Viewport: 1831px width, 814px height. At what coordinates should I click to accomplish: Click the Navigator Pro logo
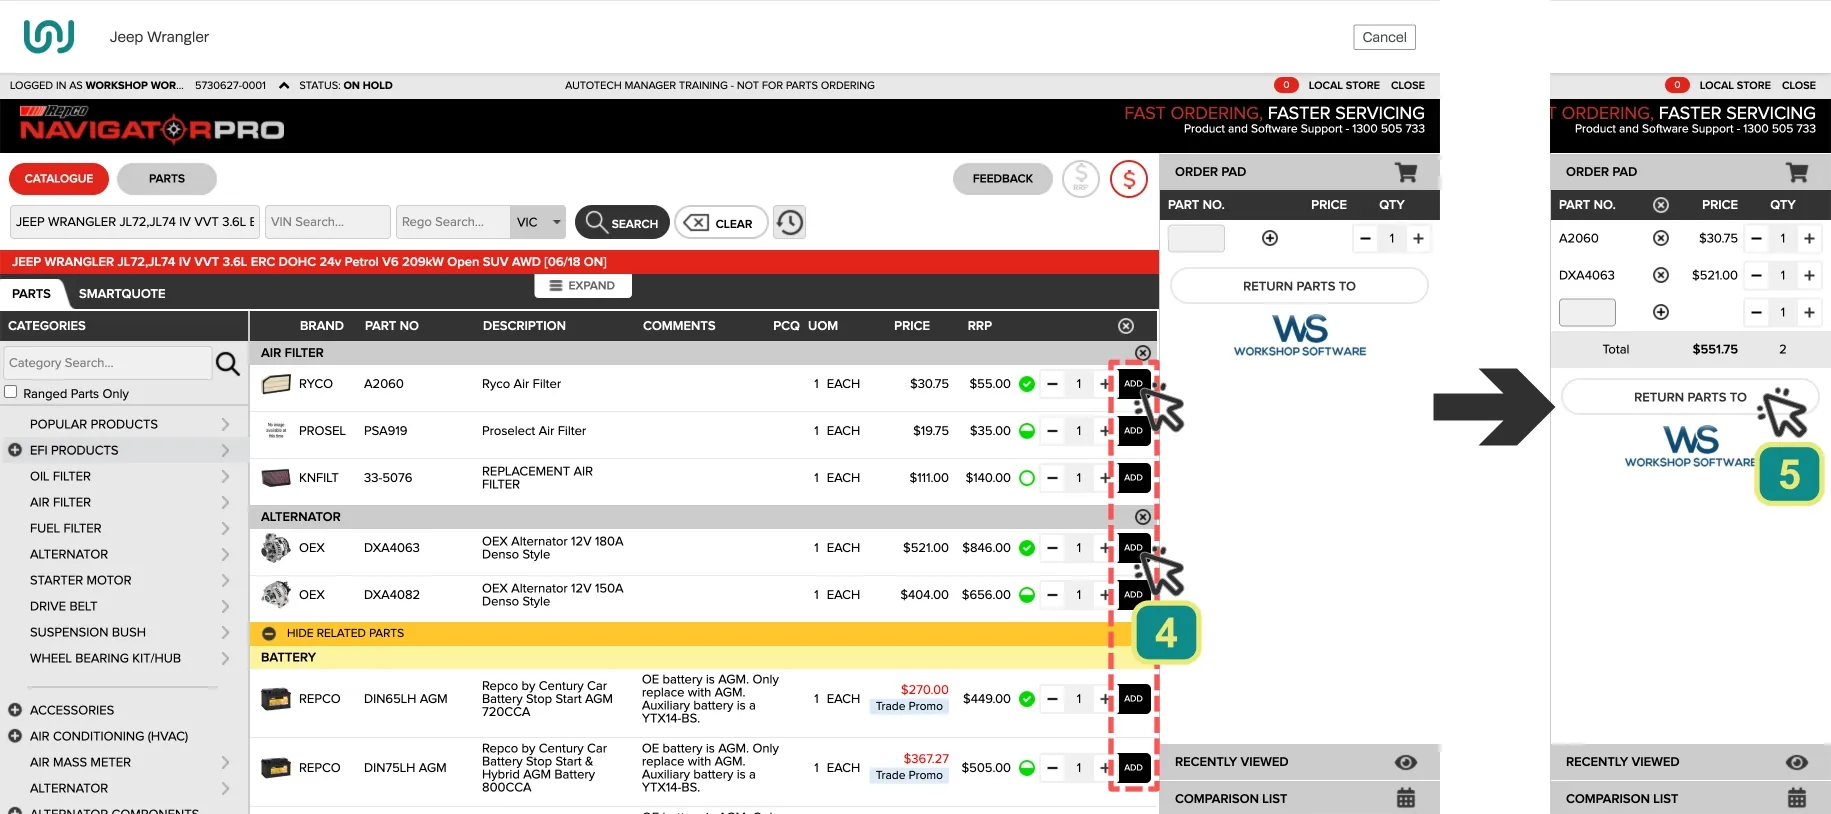click(x=152, y=126)
